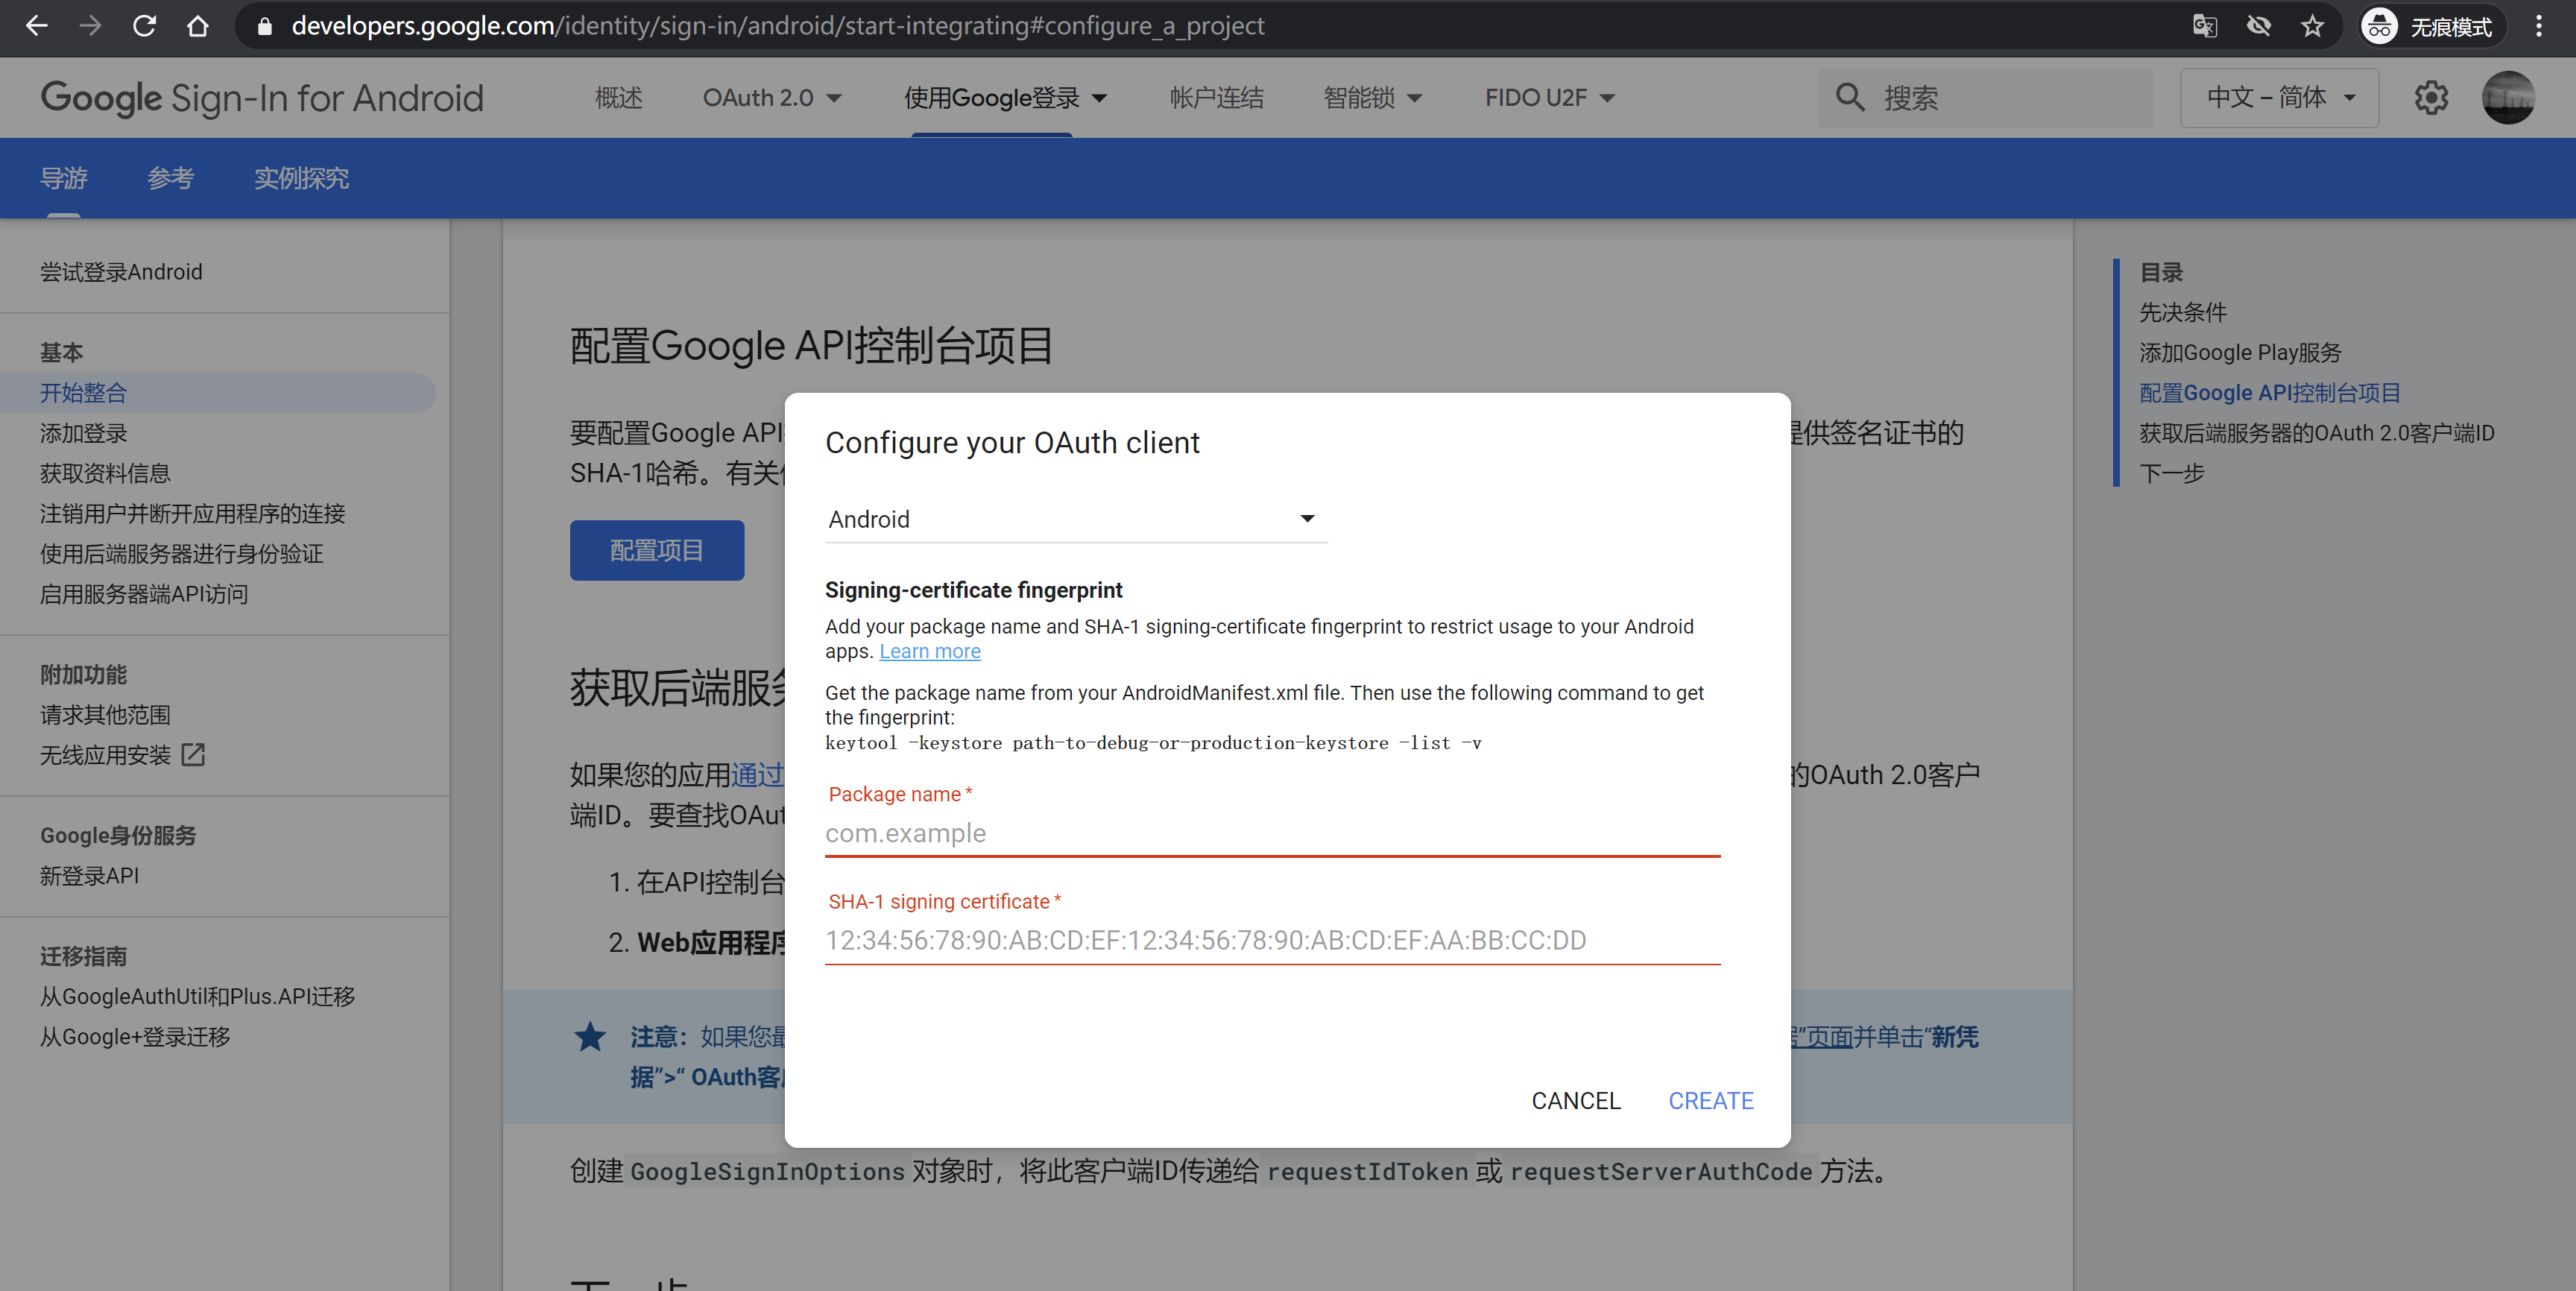The height and width of the screenshot is (1291, 2576).
Task: Click the 搜索 search field
Action: (x=1985, y=98)
